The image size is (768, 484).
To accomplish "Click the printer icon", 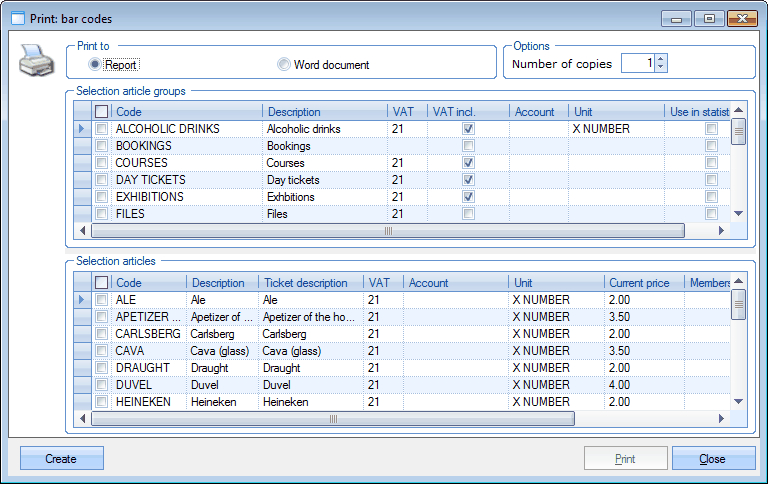I will tap(37, 64).
